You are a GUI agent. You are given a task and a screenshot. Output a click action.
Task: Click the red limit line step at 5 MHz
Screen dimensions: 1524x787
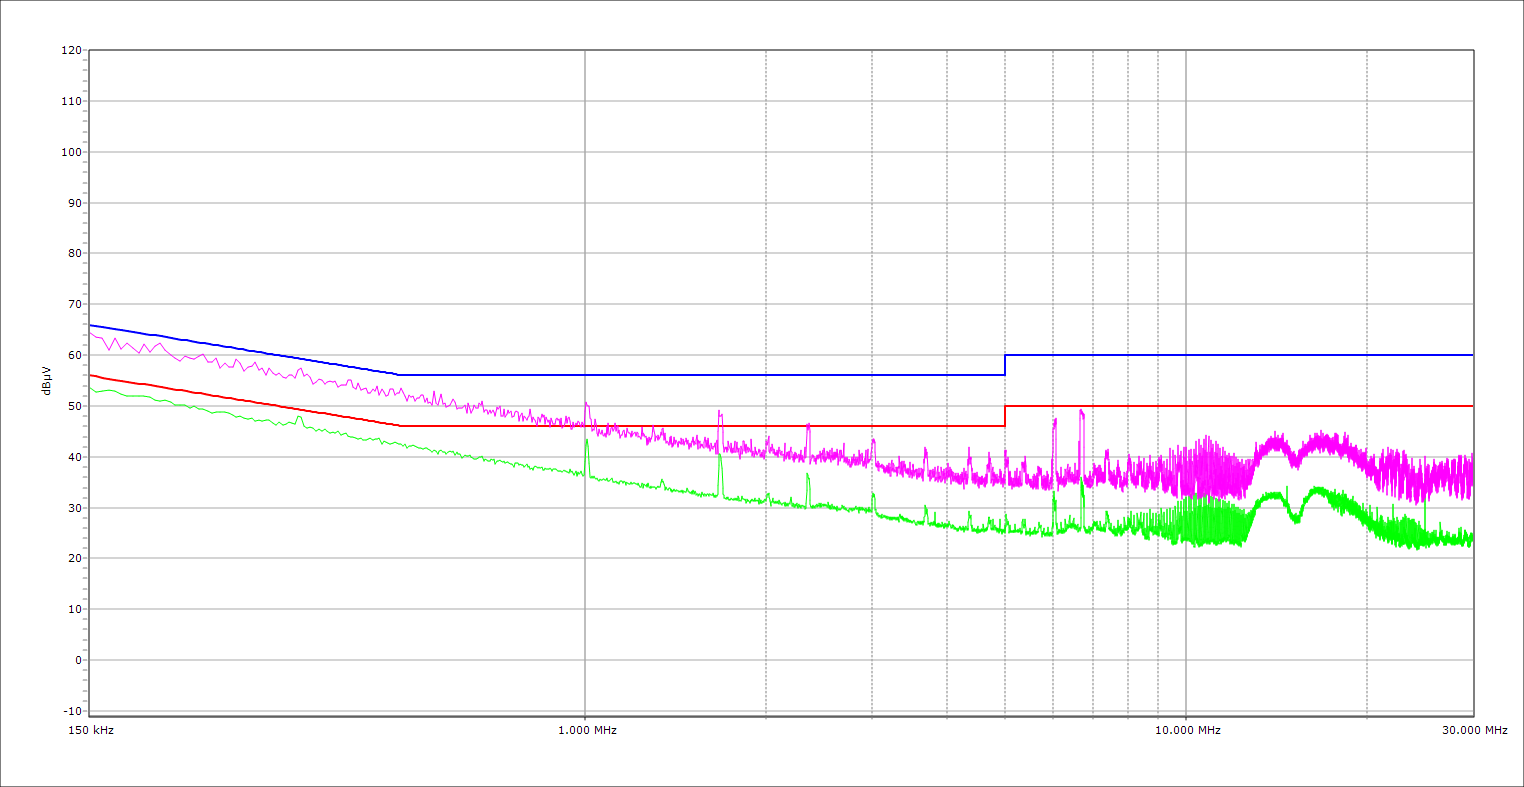point(1005,416)
